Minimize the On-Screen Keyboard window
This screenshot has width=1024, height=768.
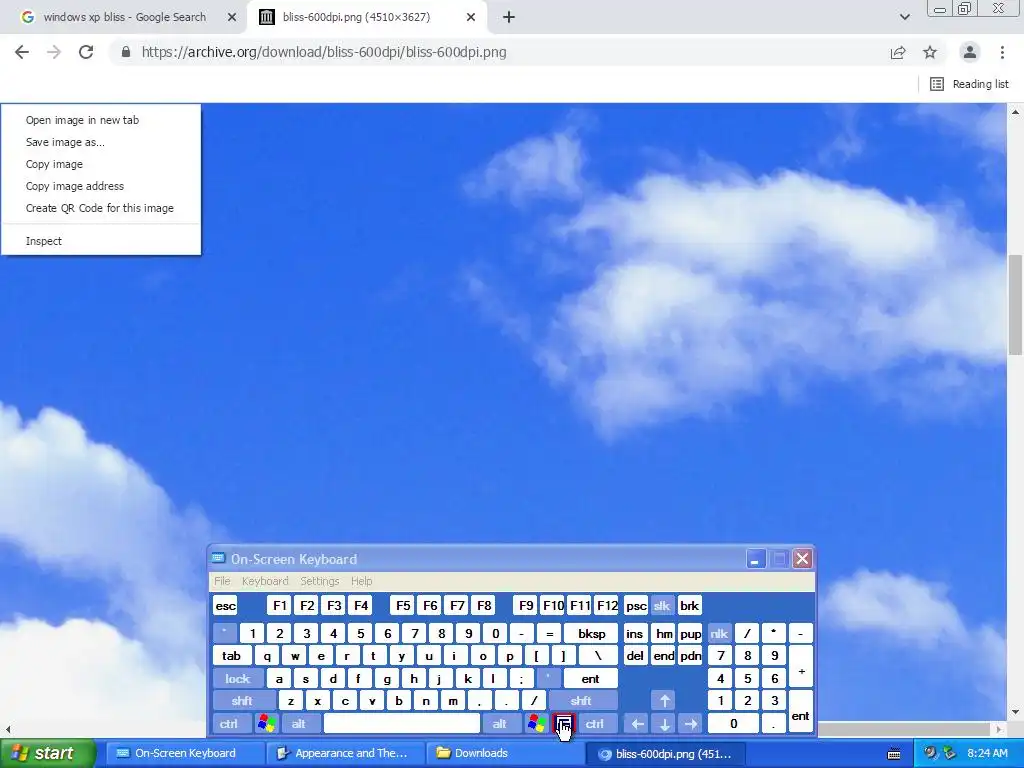(x=755, y=559)
